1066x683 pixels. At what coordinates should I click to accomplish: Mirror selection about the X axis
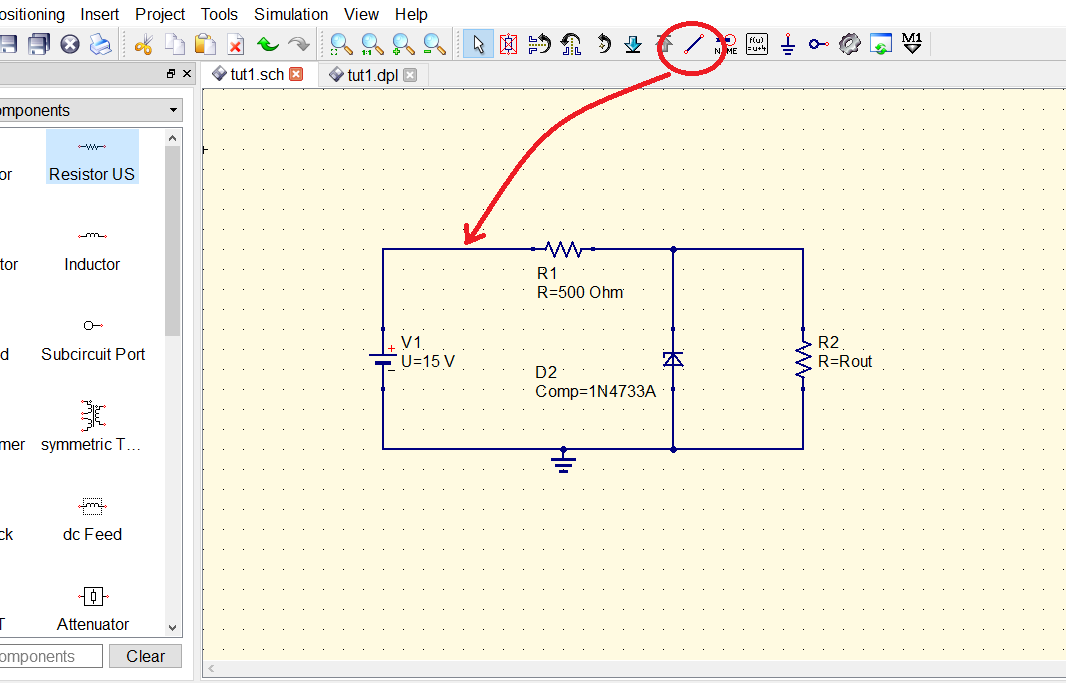click(539, 45)
